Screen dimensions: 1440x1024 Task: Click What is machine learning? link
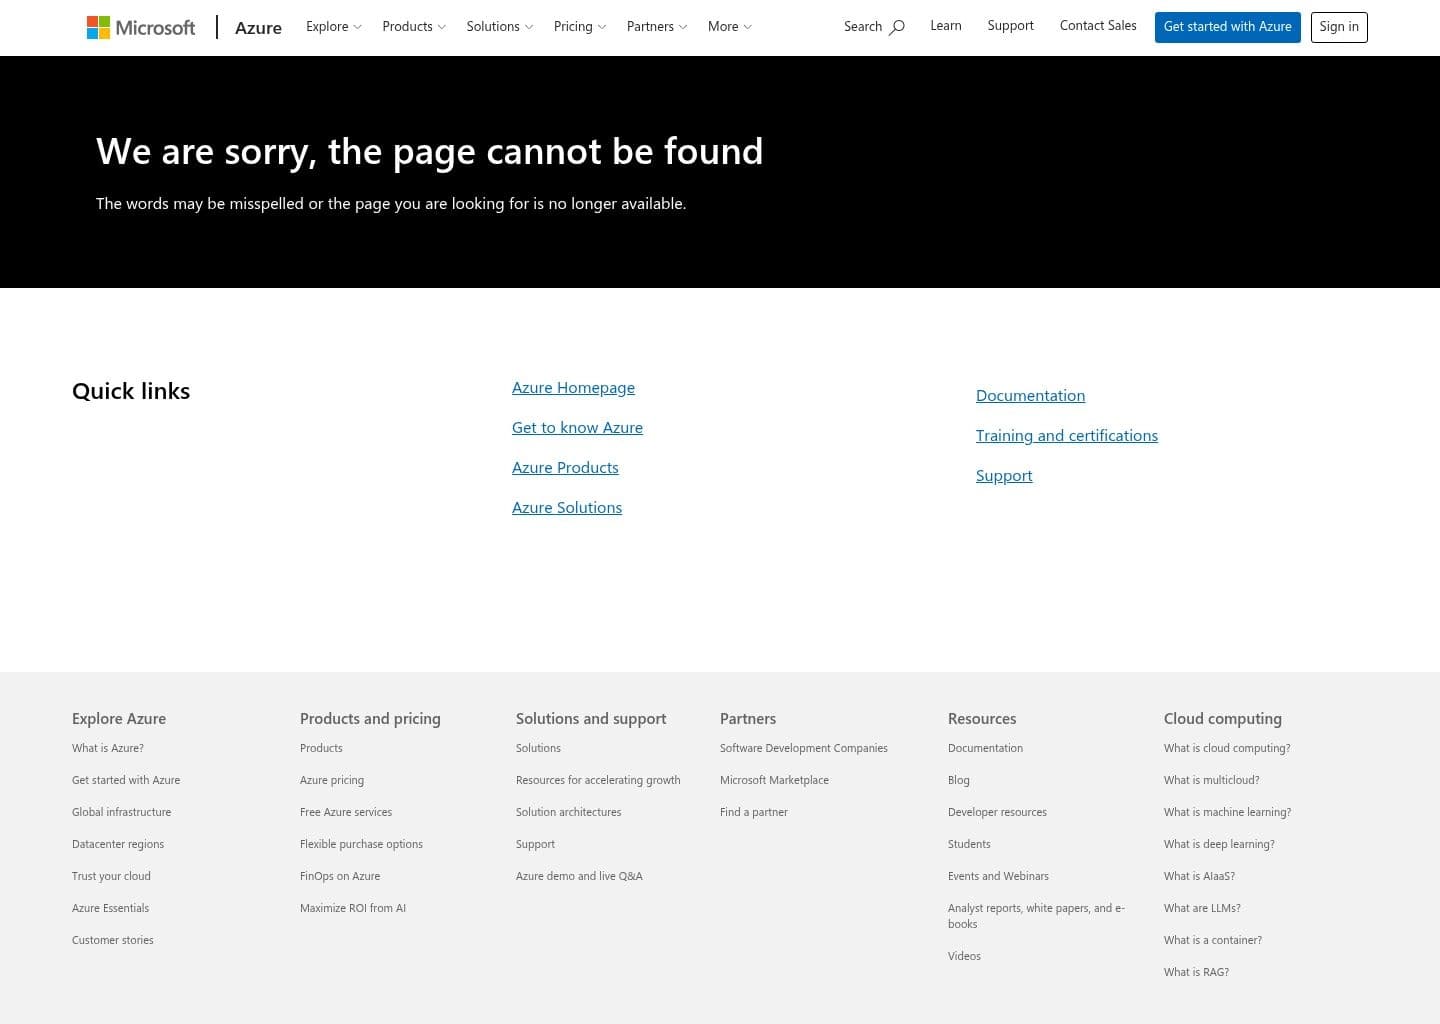click(1227, 812)
